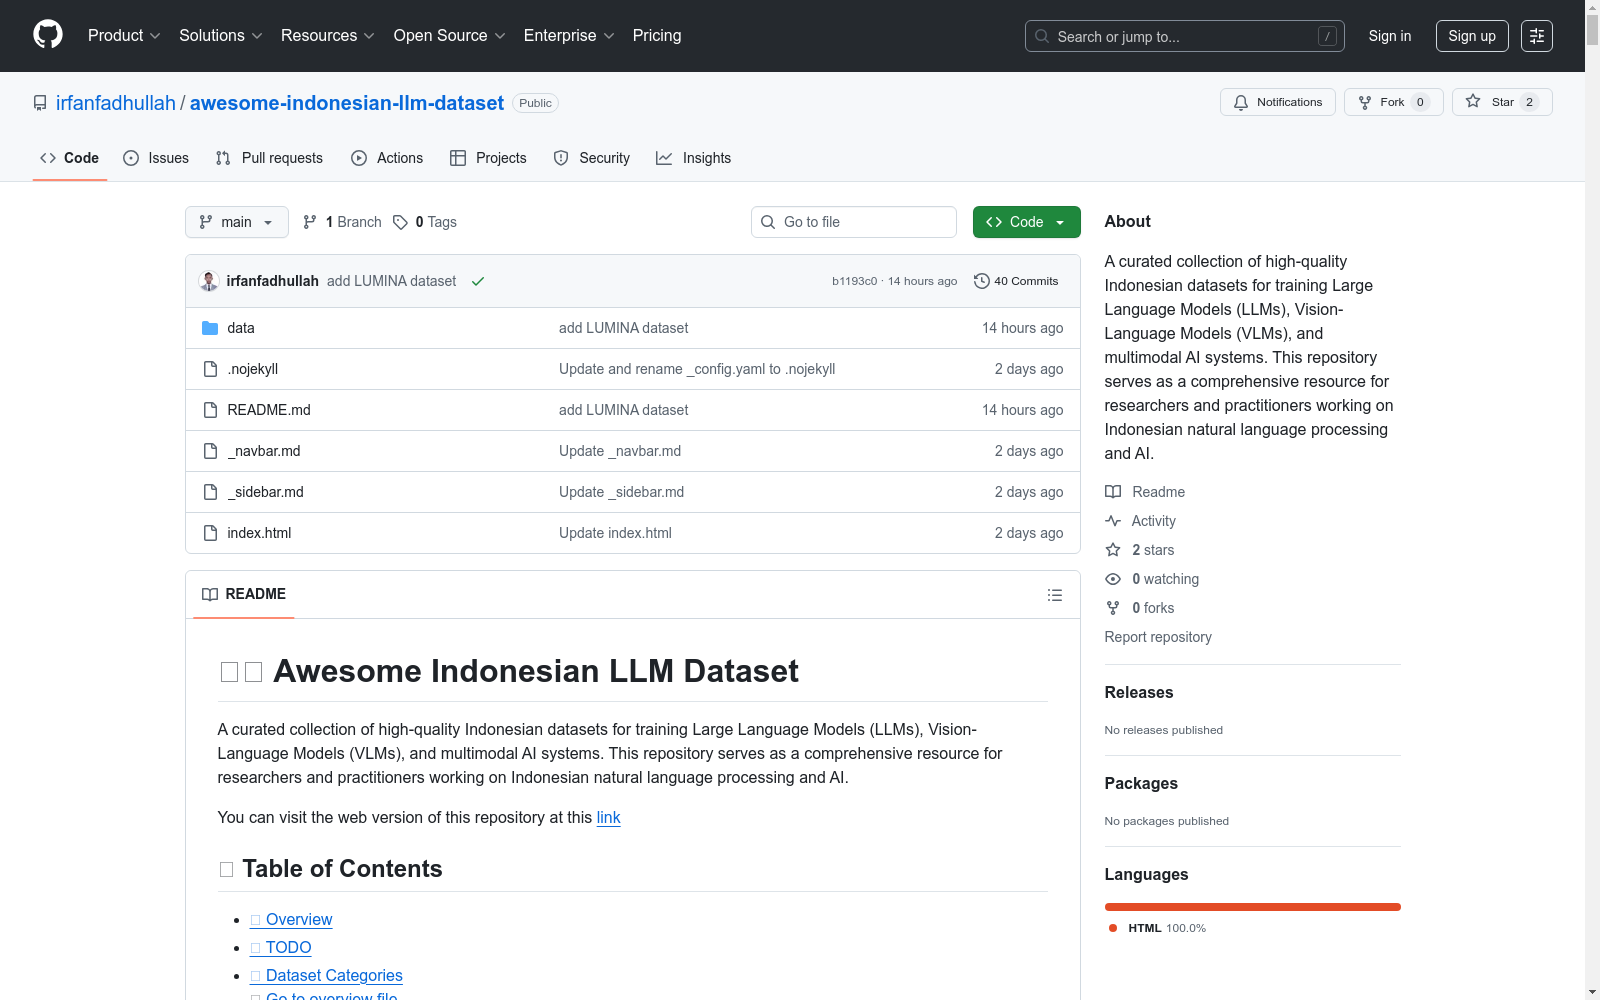Jump to Overview in table of contents
This screenshot has height=1000, width=1600.
tap(291, 920)
